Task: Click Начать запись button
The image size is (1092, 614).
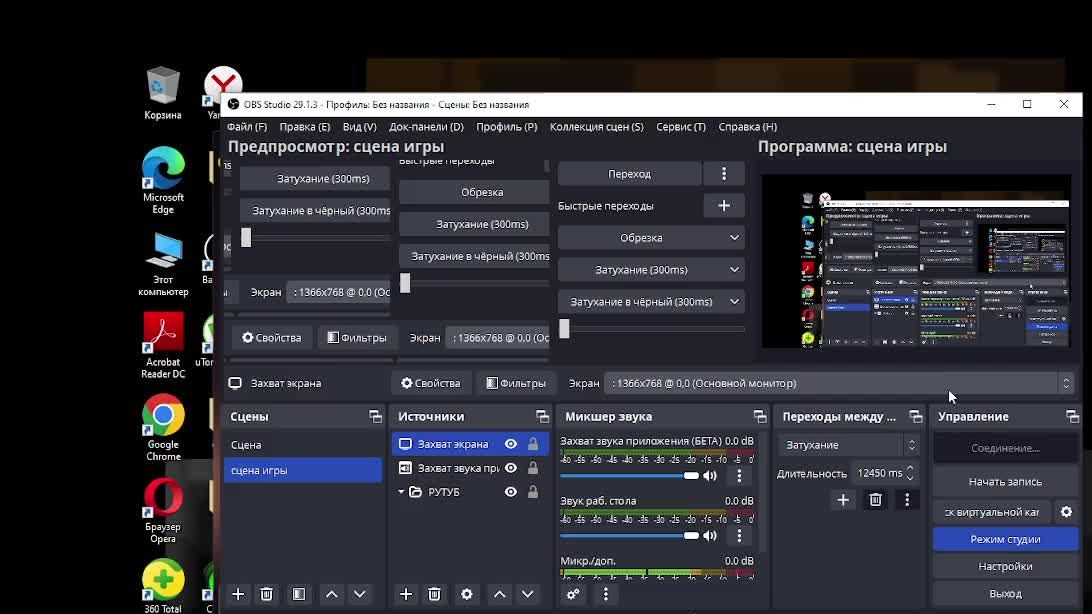Action: tap(1005, 482)
